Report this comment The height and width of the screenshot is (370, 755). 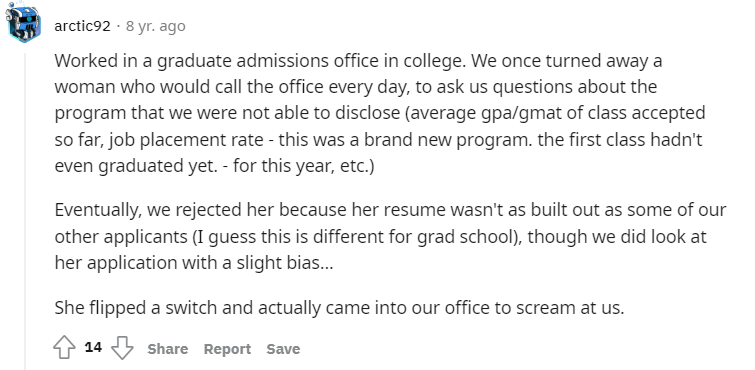[x=227, y=348]
